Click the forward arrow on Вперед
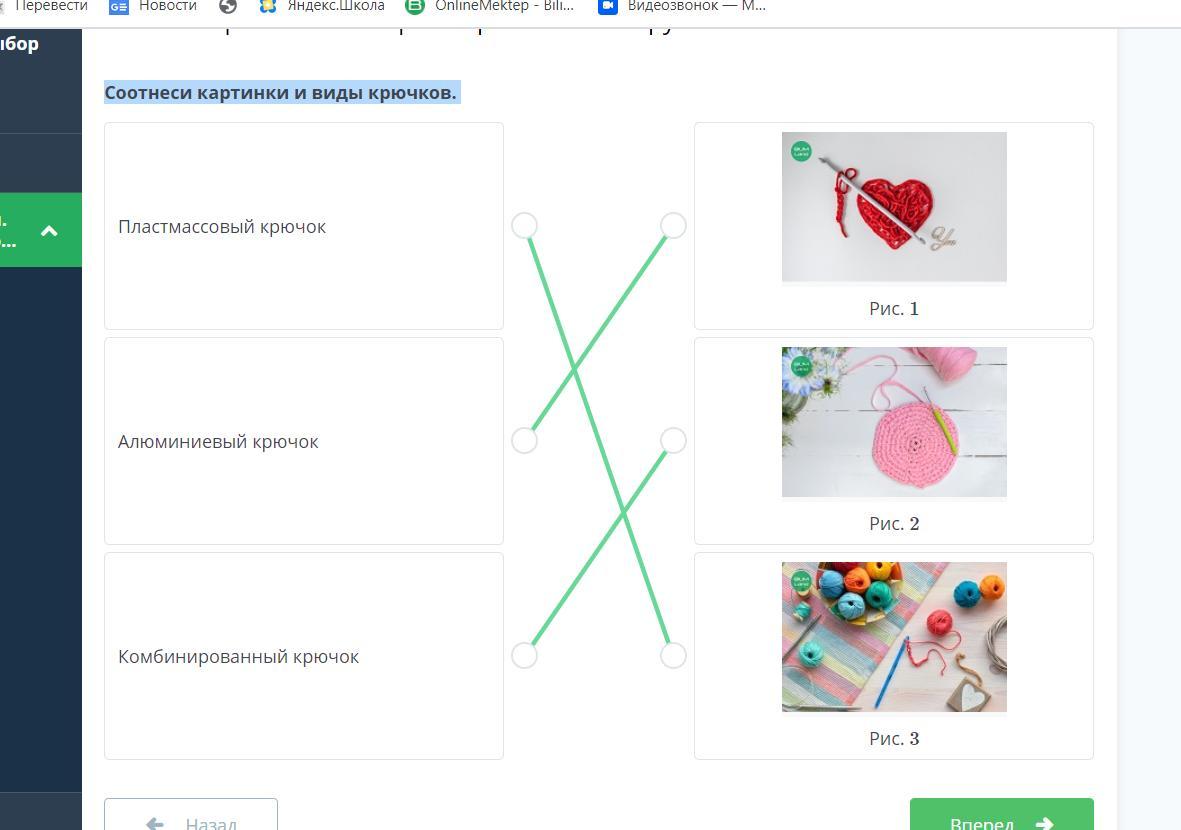This screenshot has height=830, width=1181. 1044,823
